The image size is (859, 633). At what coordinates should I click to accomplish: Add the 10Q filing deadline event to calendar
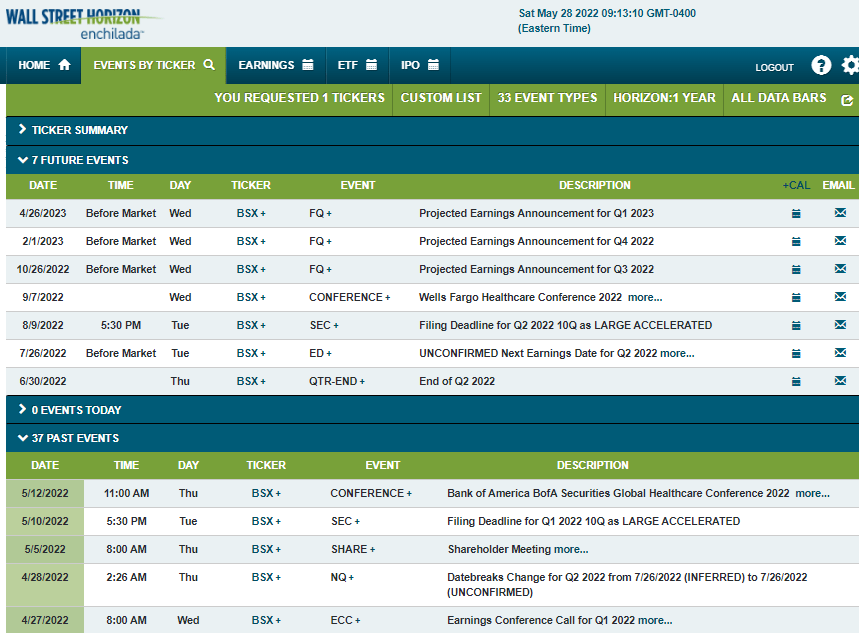coord(796,325)
